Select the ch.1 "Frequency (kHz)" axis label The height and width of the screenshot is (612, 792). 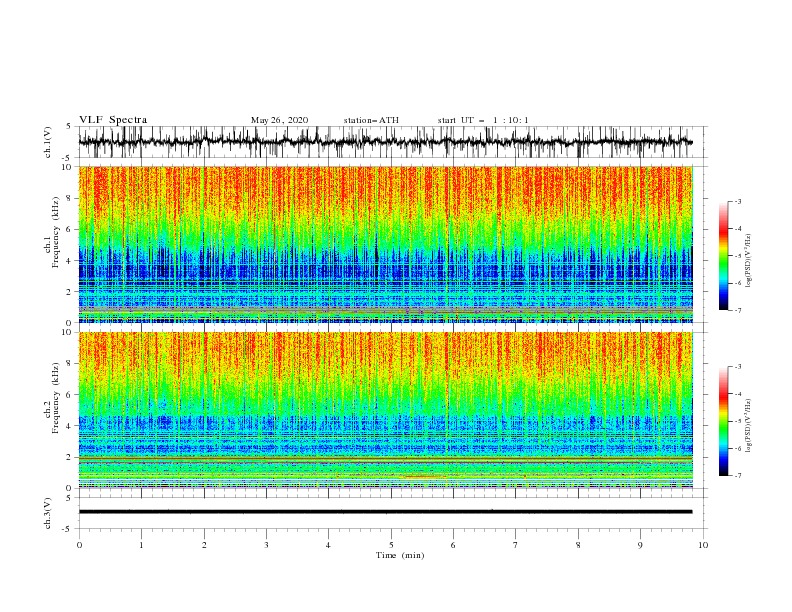[x=56, y=232]
